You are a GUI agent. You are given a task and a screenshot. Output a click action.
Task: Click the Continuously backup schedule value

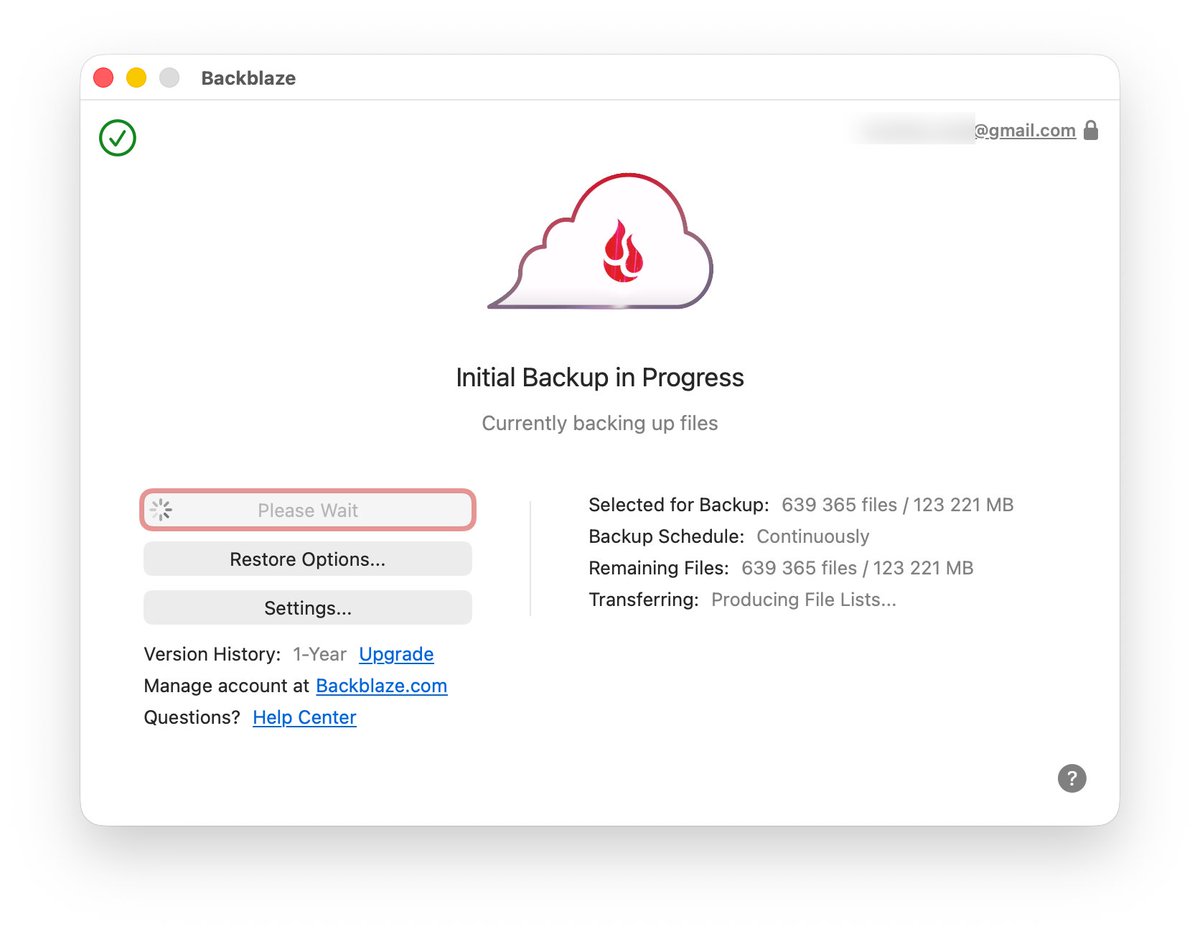[x=813, y=537]
